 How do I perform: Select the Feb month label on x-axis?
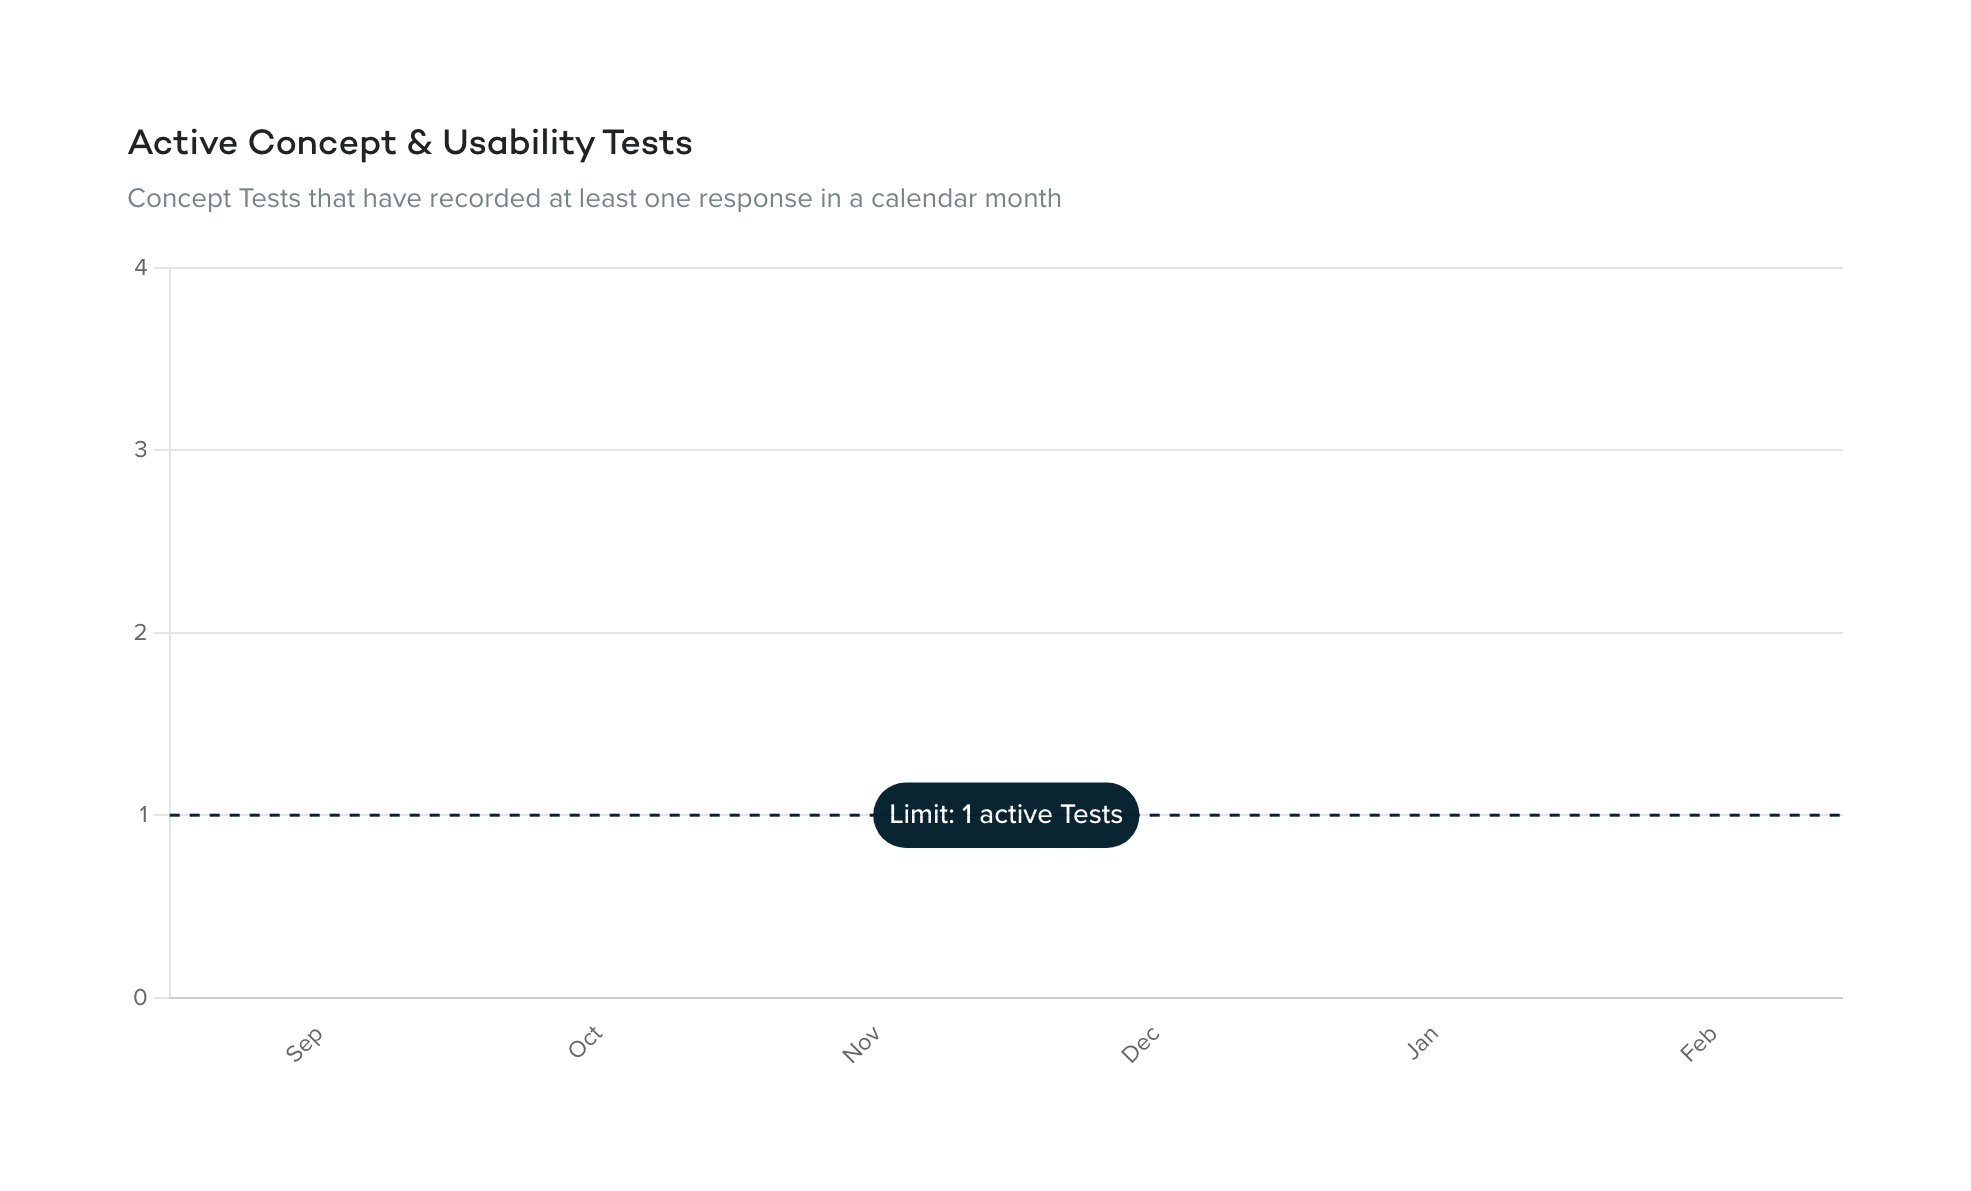coord(1698,1044)
